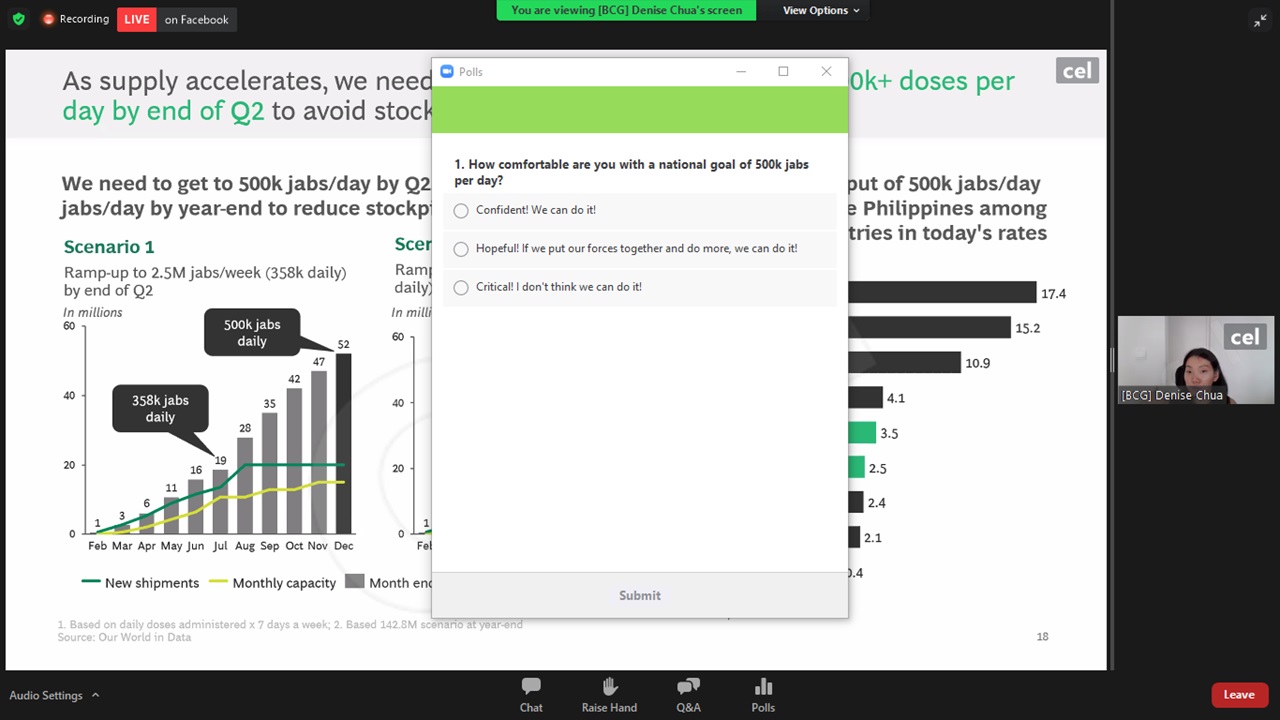This screenshot has width=1280, height=720.
Task: Choose 'Critical! I don't think we can do it!'
Action: [461, 288]
